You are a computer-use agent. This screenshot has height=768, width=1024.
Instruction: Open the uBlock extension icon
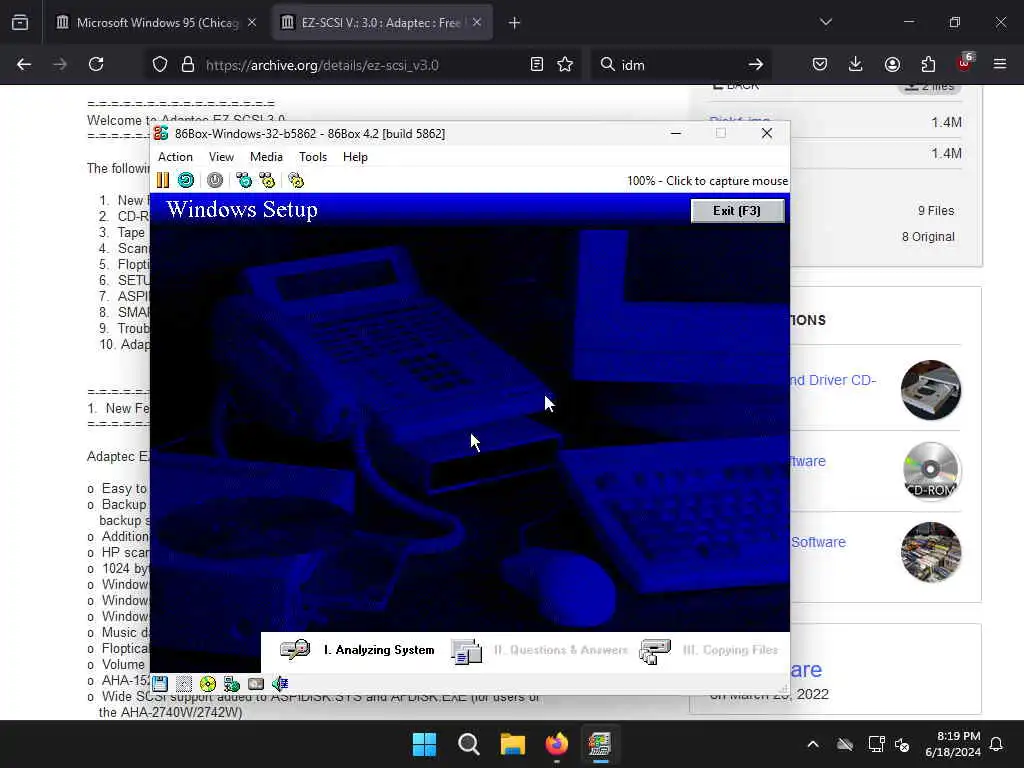tap(965, 63)
